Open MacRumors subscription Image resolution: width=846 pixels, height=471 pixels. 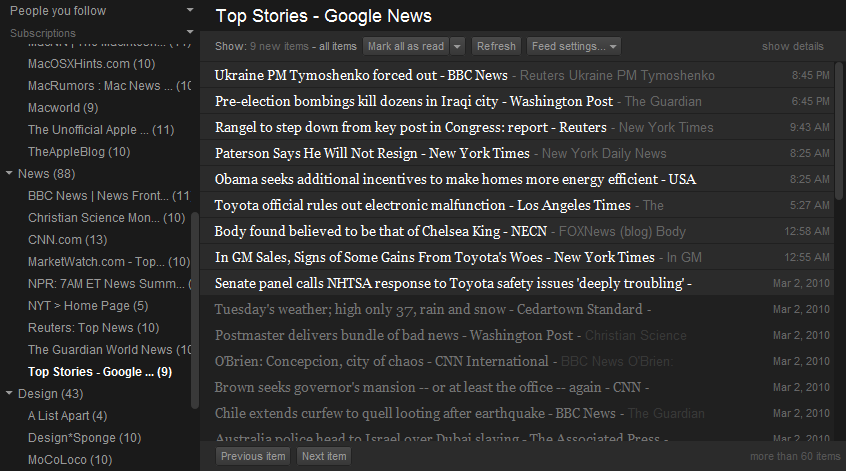[x=110, y=86]
